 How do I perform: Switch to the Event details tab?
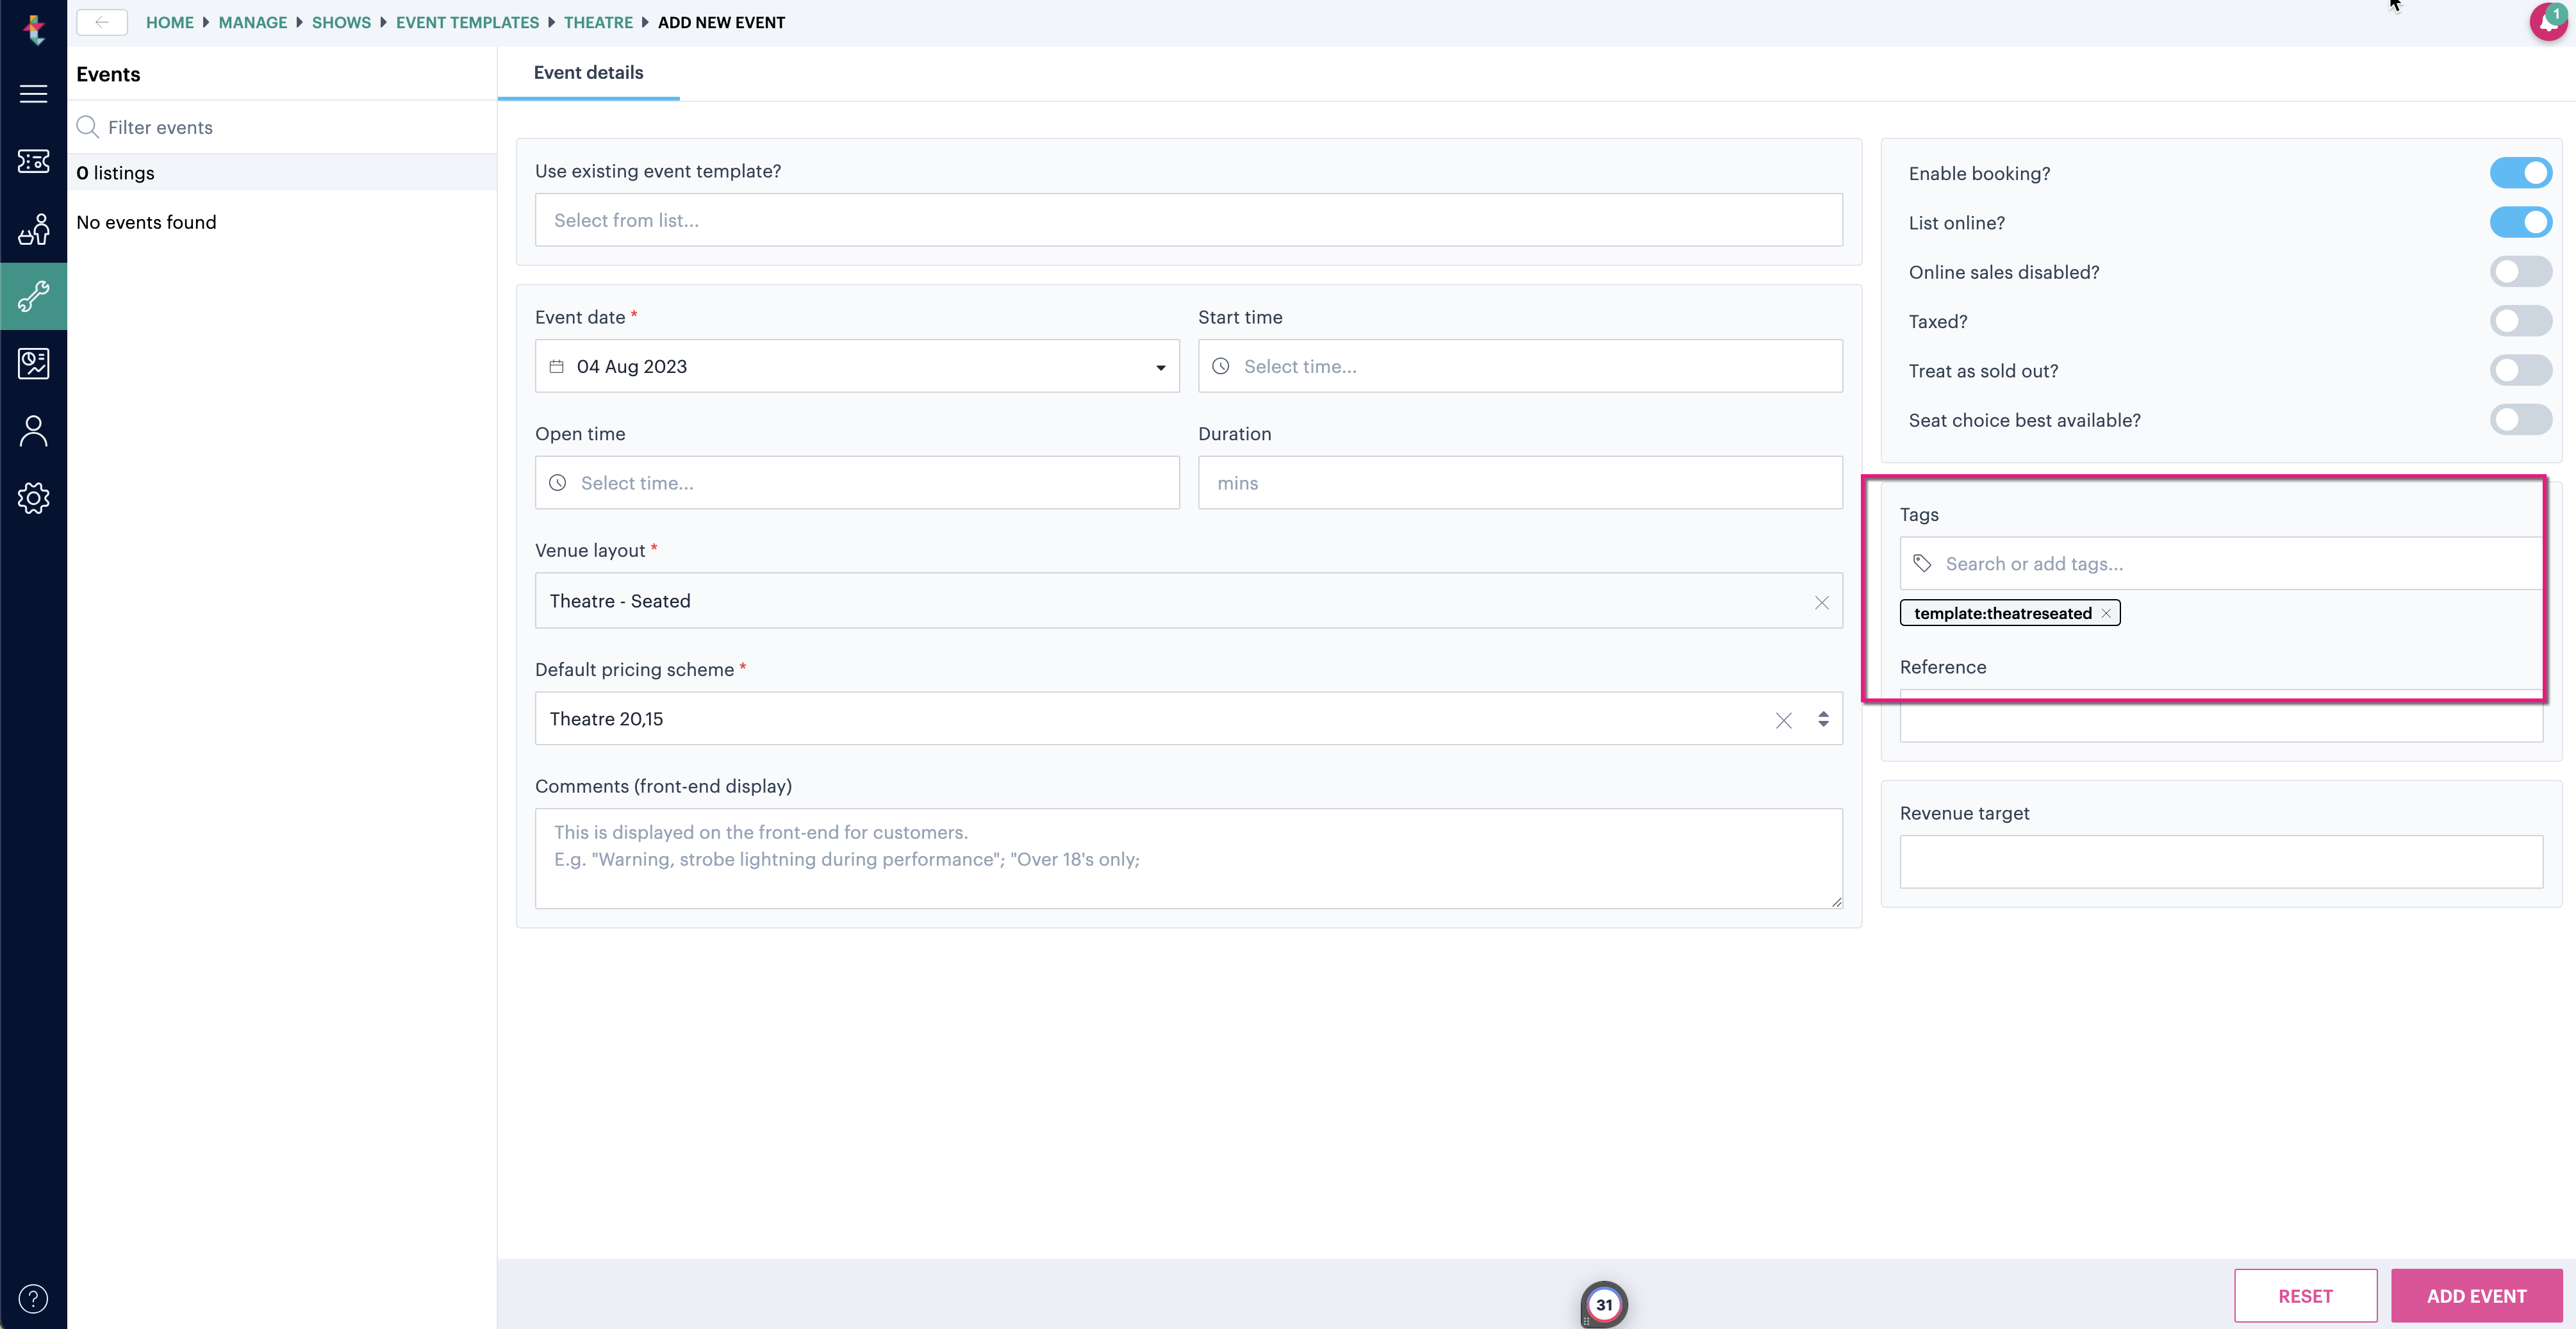click(x=588, y=72)
